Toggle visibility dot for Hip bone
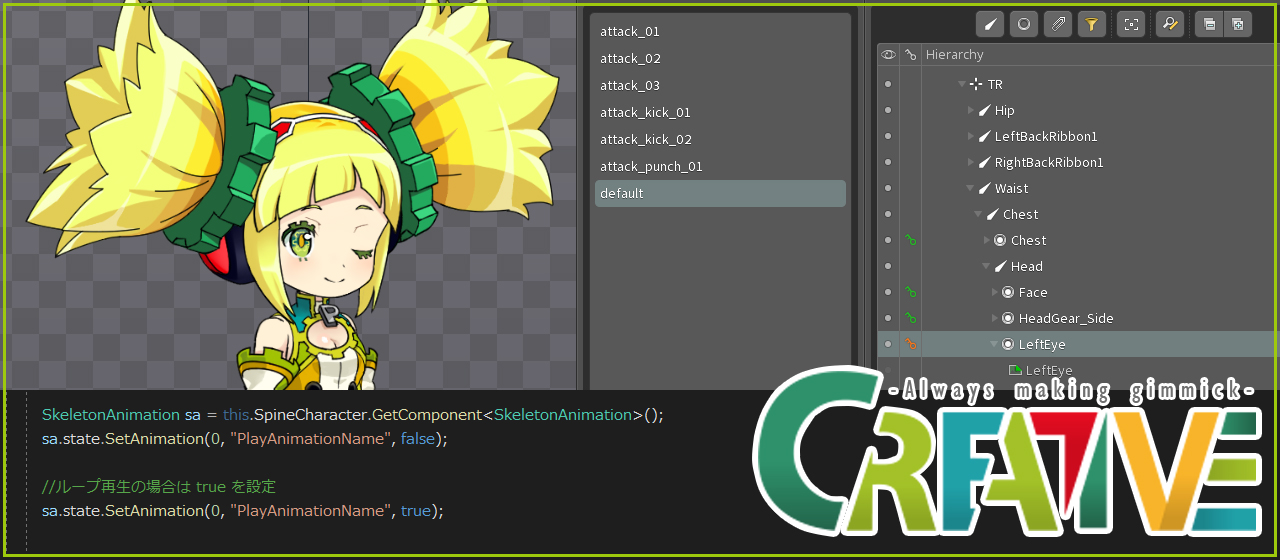 888,111
